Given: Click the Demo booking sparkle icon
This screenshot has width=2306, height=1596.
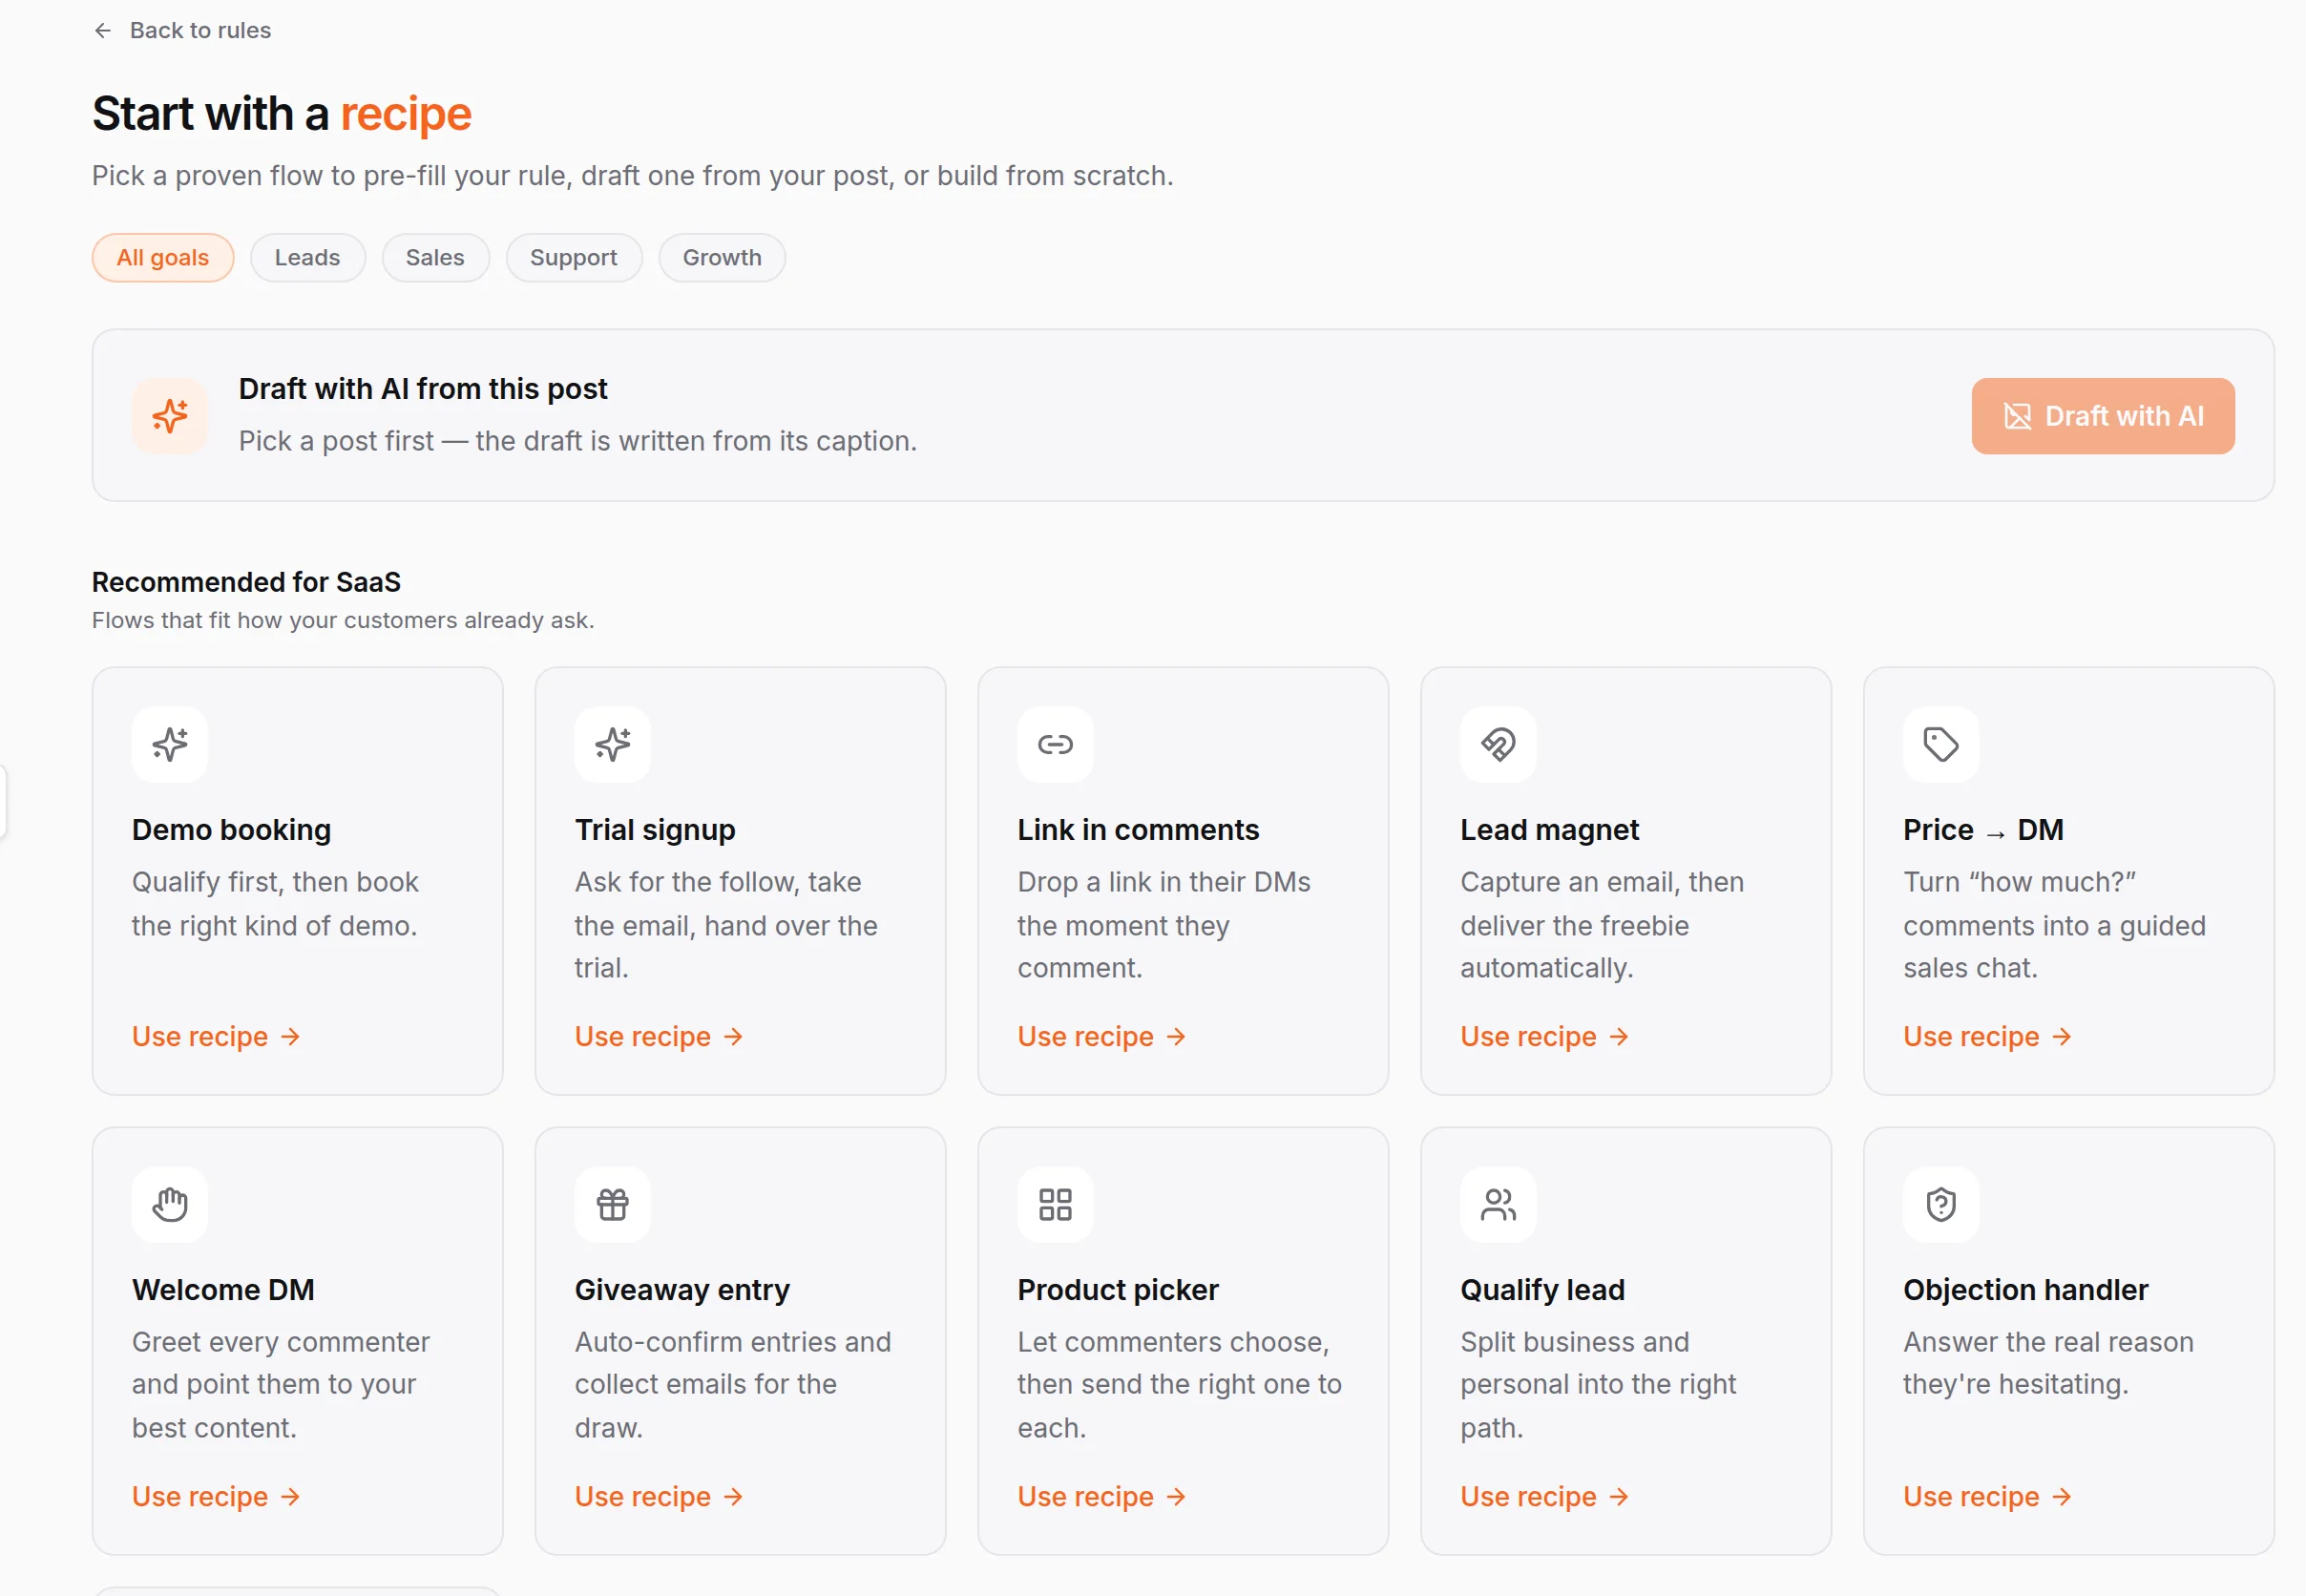Looking at the screenshot, I should 170,744.
